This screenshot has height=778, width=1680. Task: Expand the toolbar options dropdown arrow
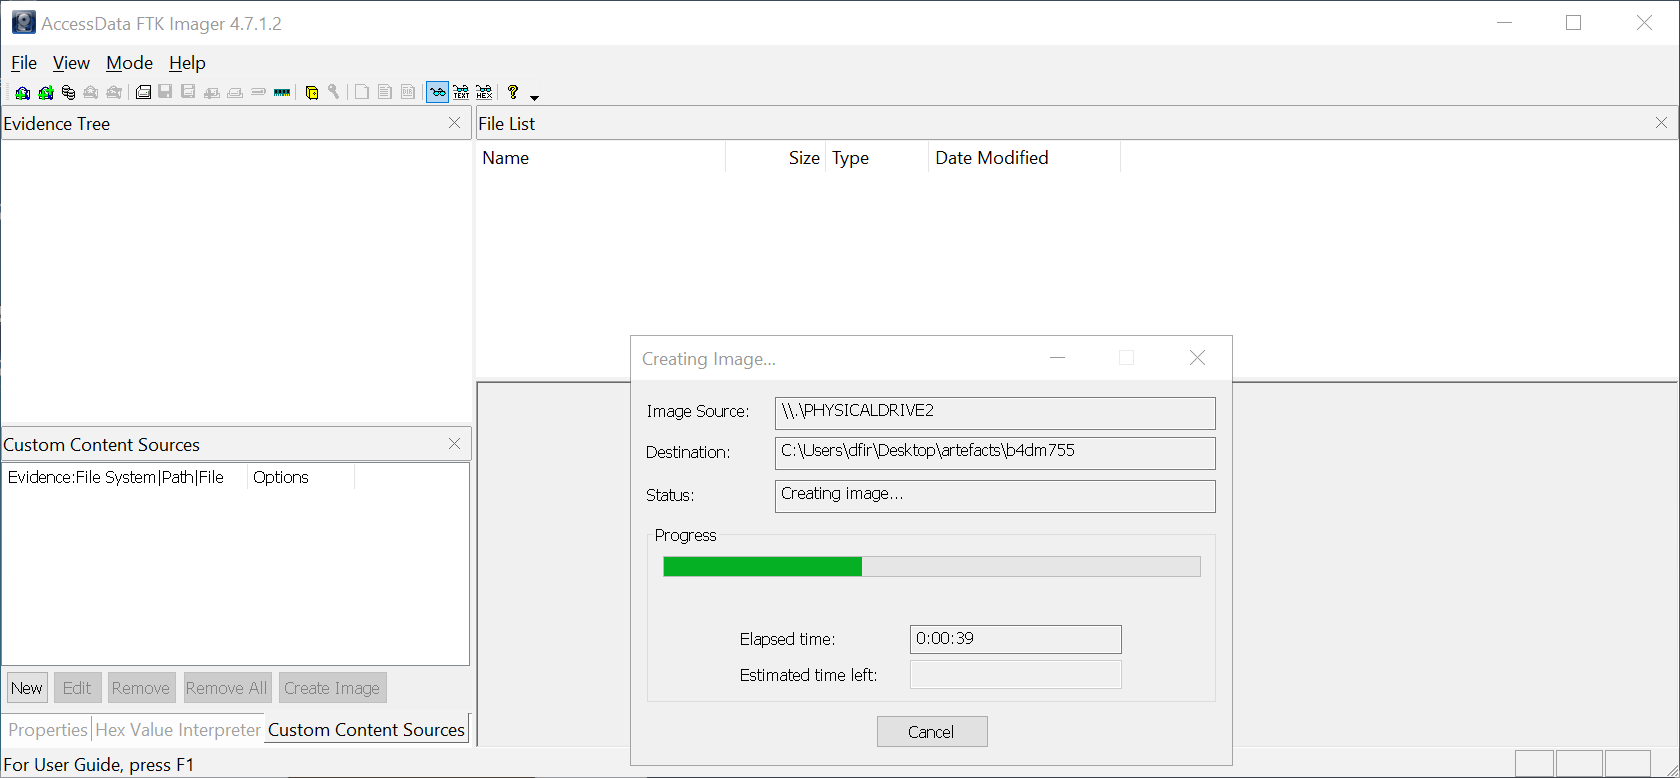[x=534, y=97]
